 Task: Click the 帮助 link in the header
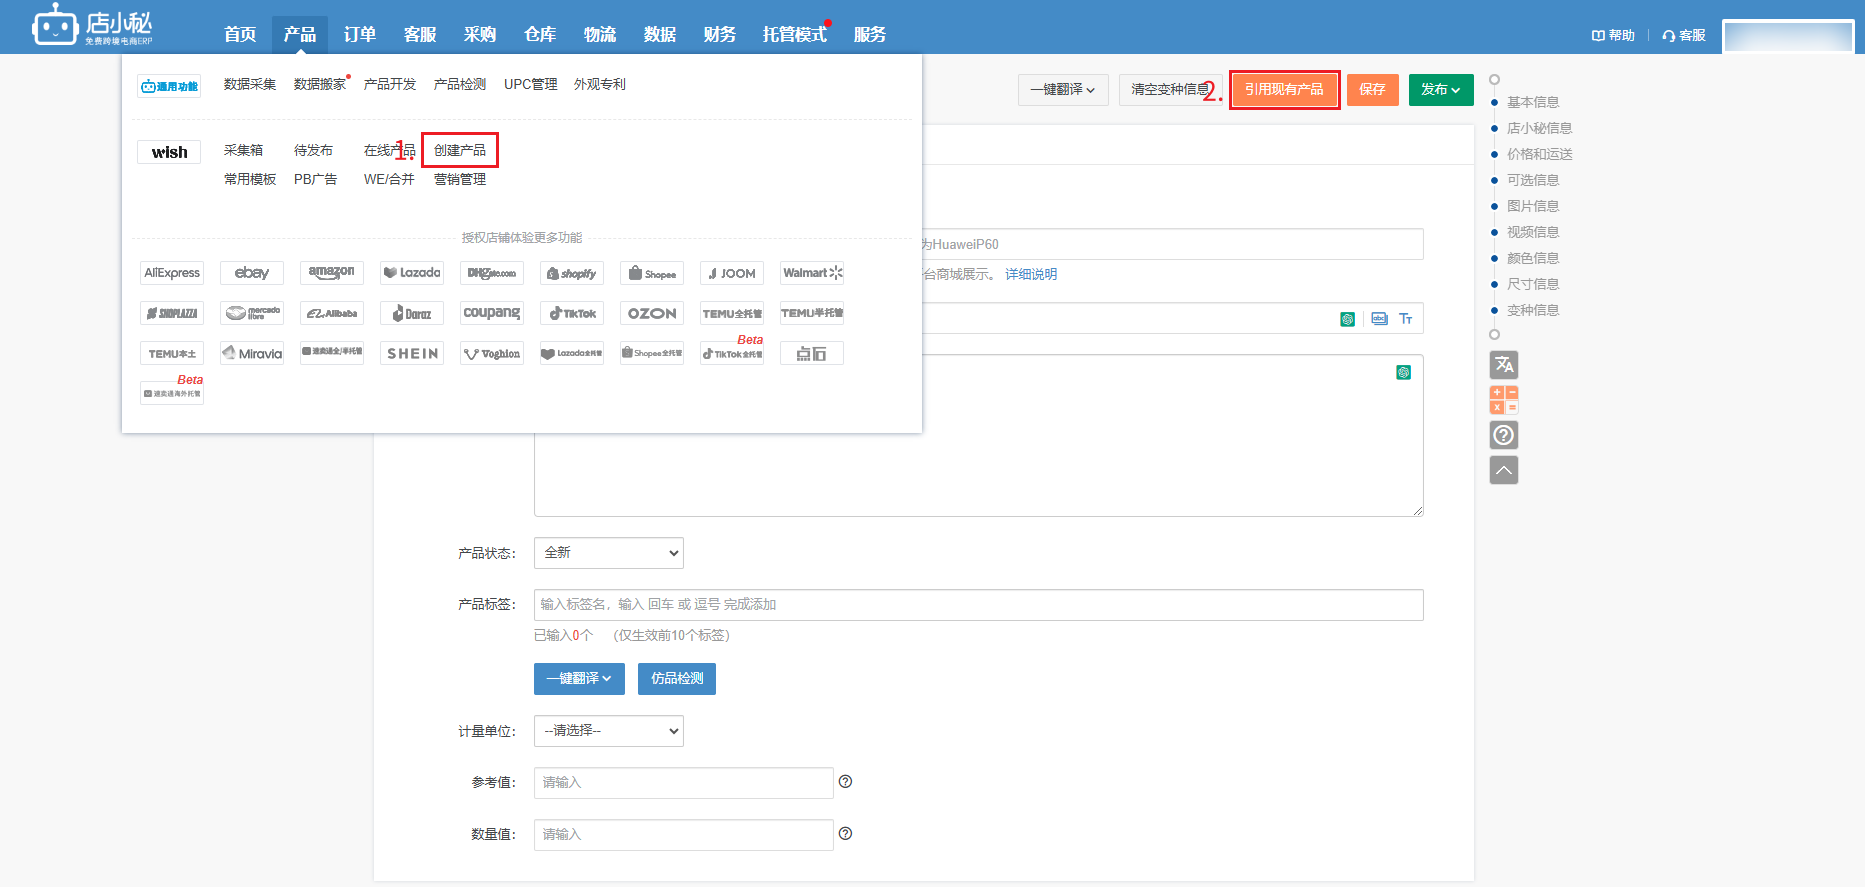click(x=1613, y=35)
